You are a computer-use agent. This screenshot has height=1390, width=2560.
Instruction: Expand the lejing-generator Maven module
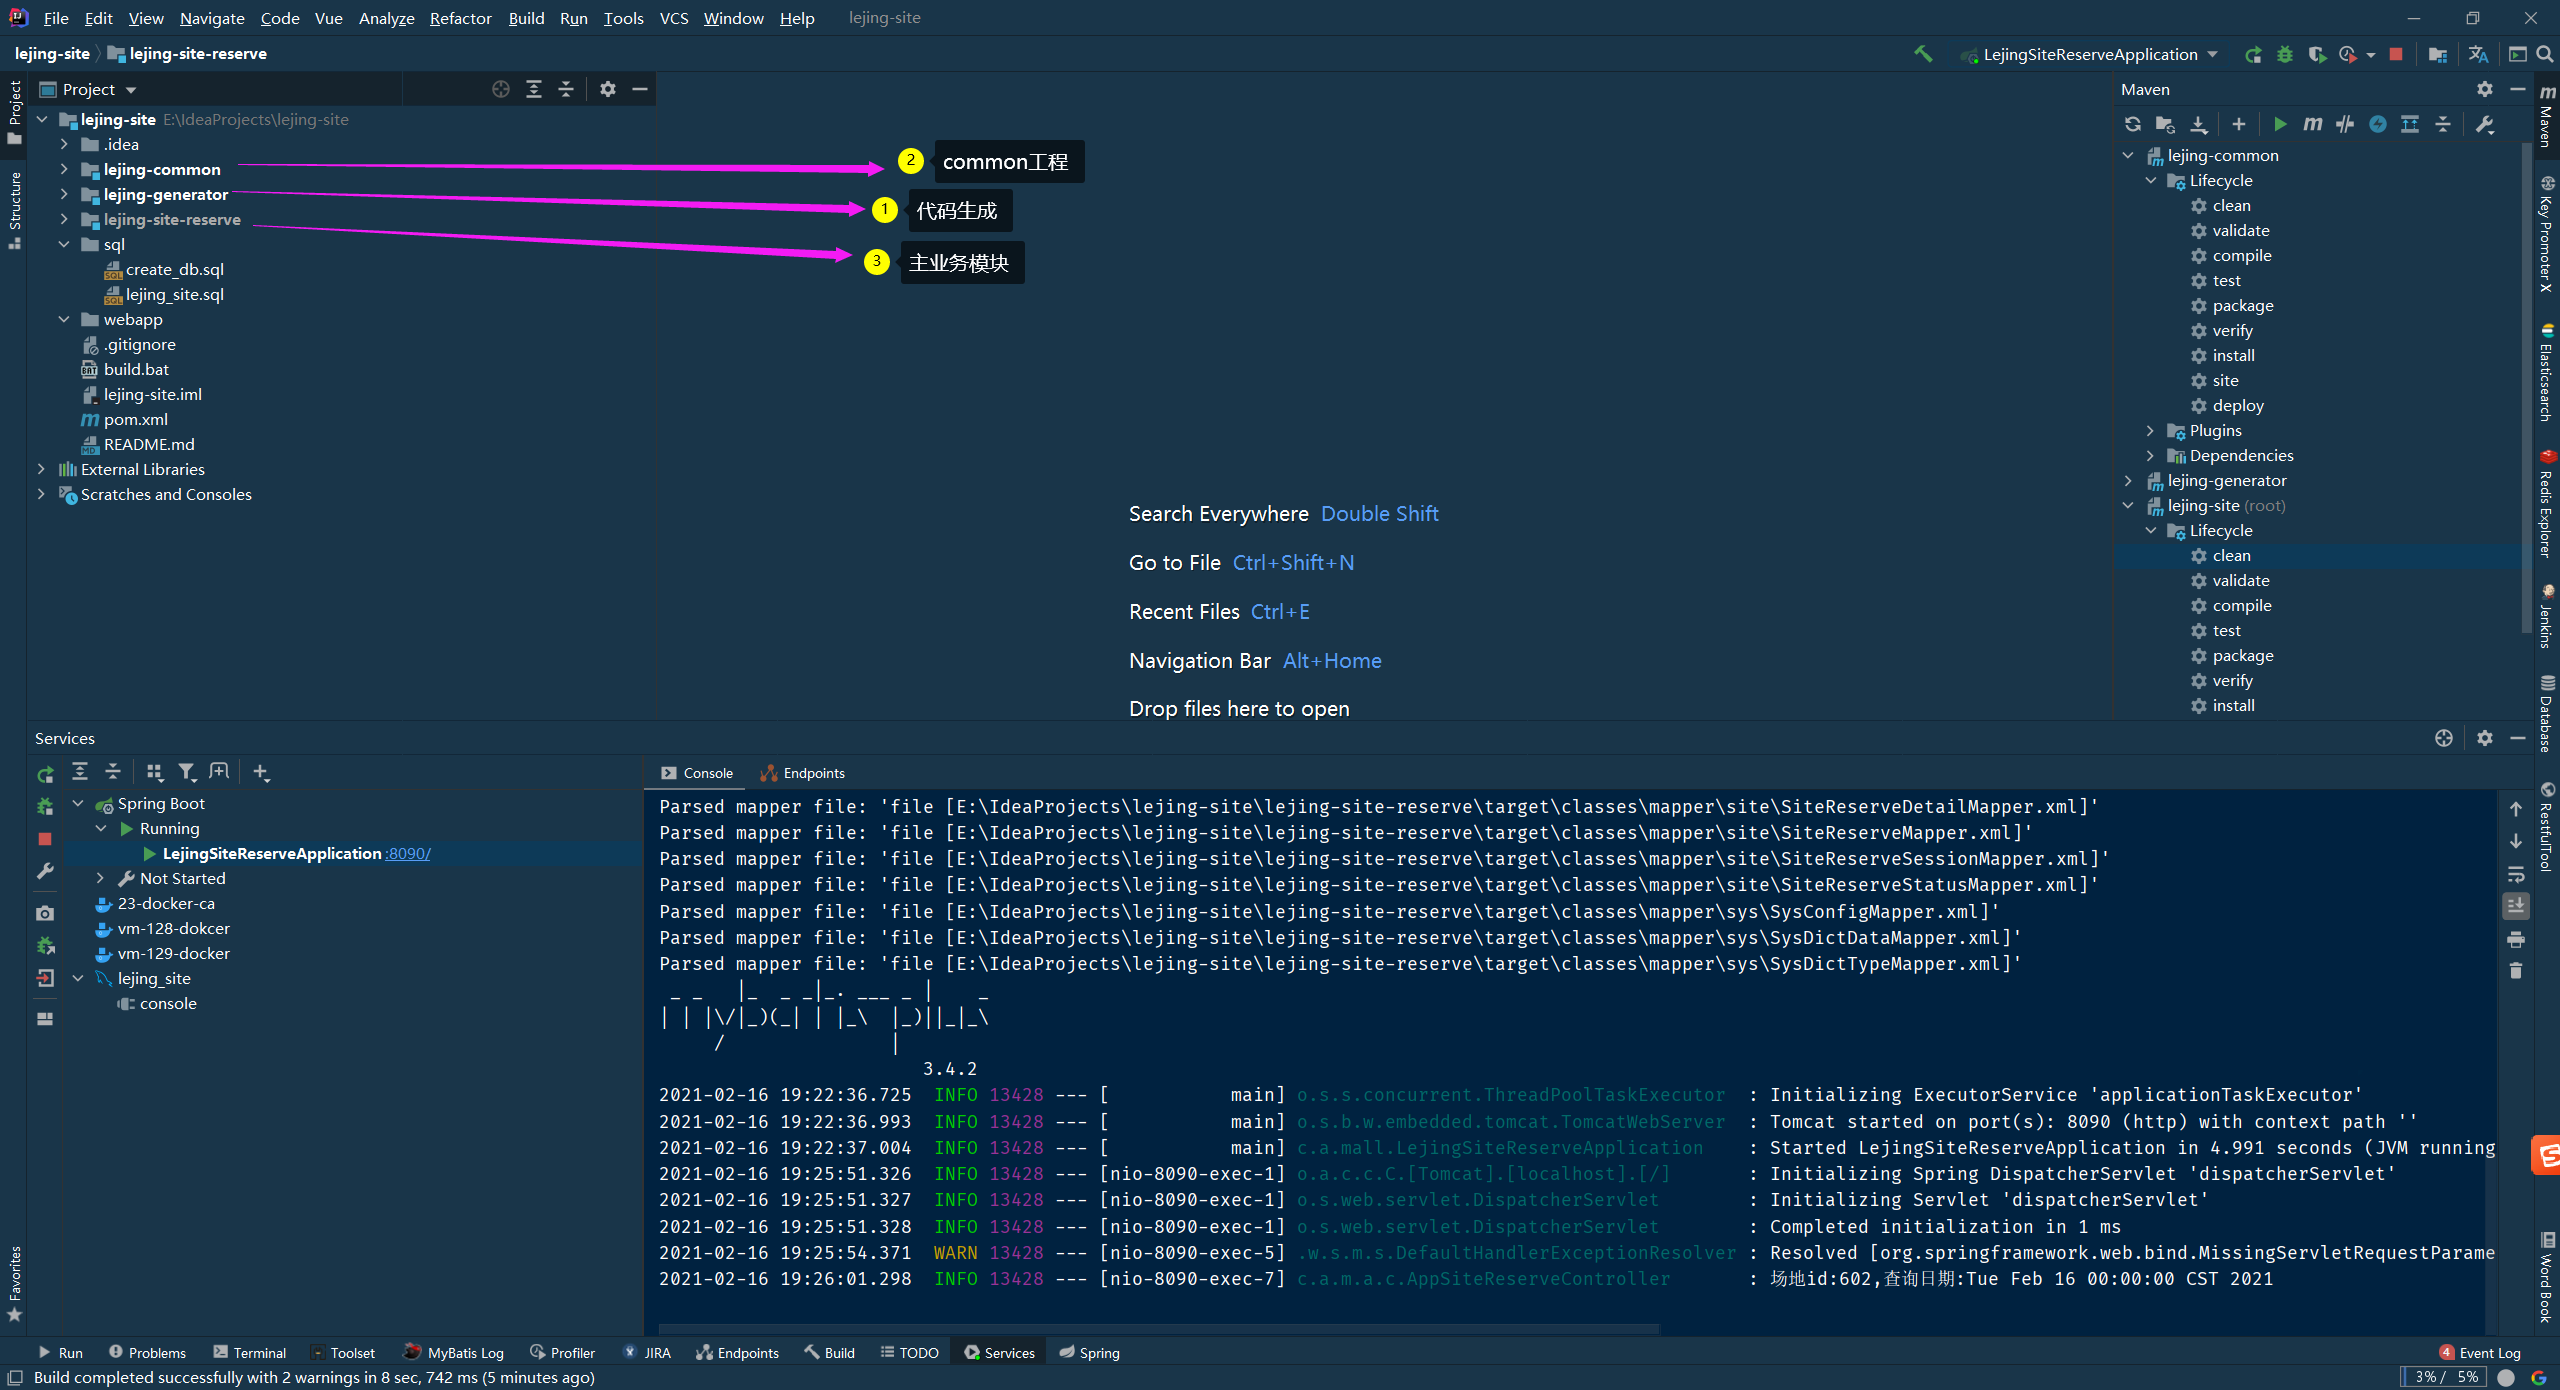pos(2128,481)
